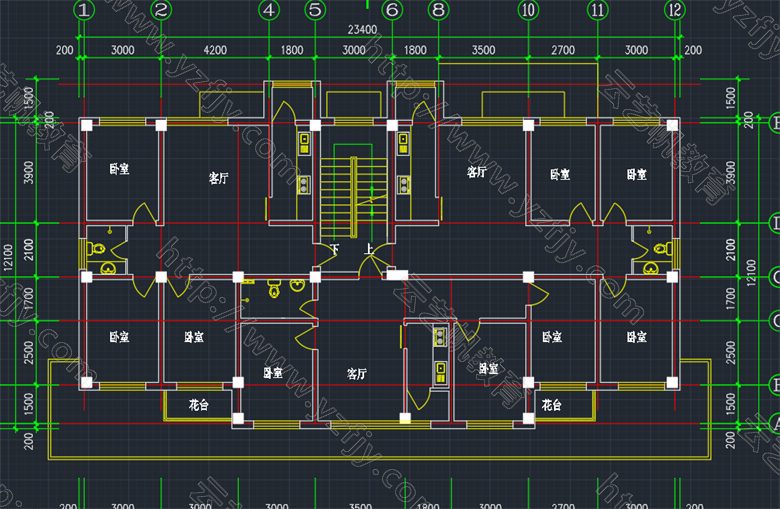Click the axis bubble numbered 8
Screen dimensions: 780x509
pyautogui.click(x=438, y=10)
